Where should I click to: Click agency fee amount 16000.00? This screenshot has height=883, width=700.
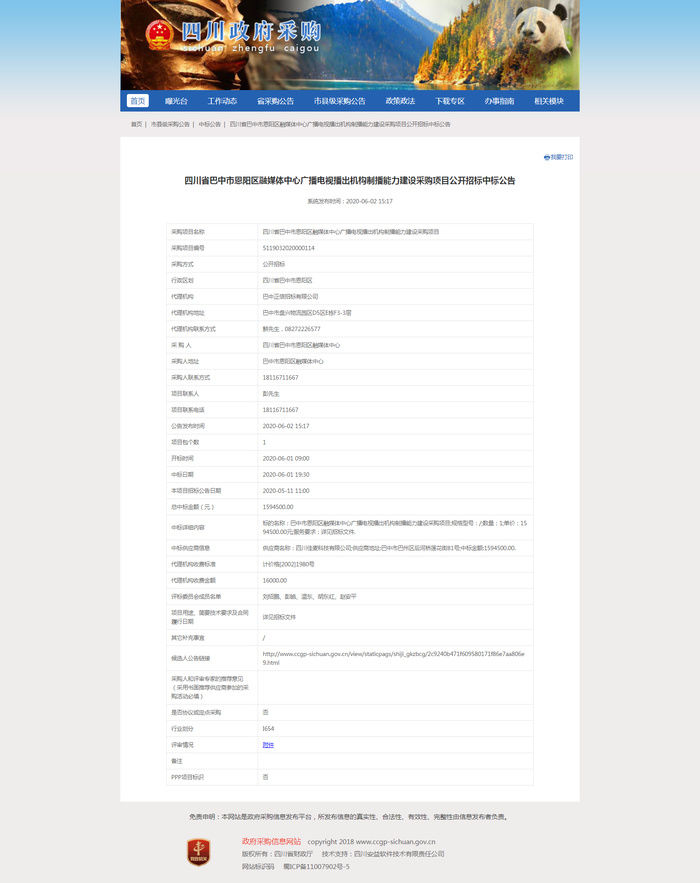pos(275,580)
